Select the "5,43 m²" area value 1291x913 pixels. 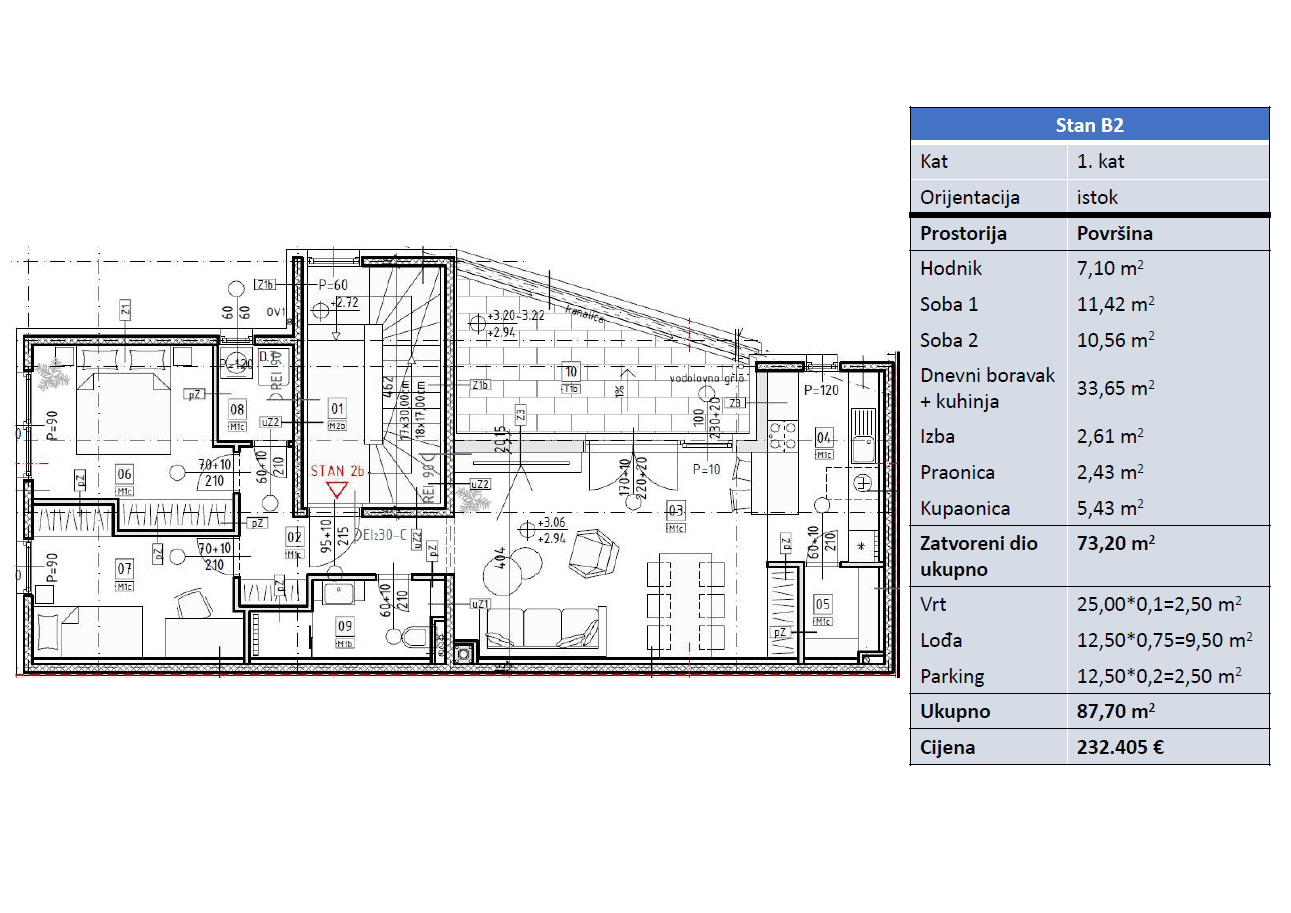pyautogui.click(x=1111, y=508)
